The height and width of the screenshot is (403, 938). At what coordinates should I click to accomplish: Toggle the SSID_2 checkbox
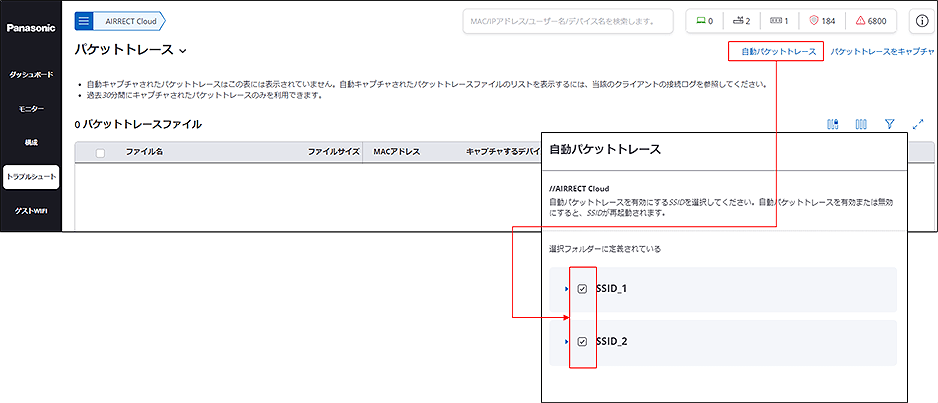tap(582, 341)
